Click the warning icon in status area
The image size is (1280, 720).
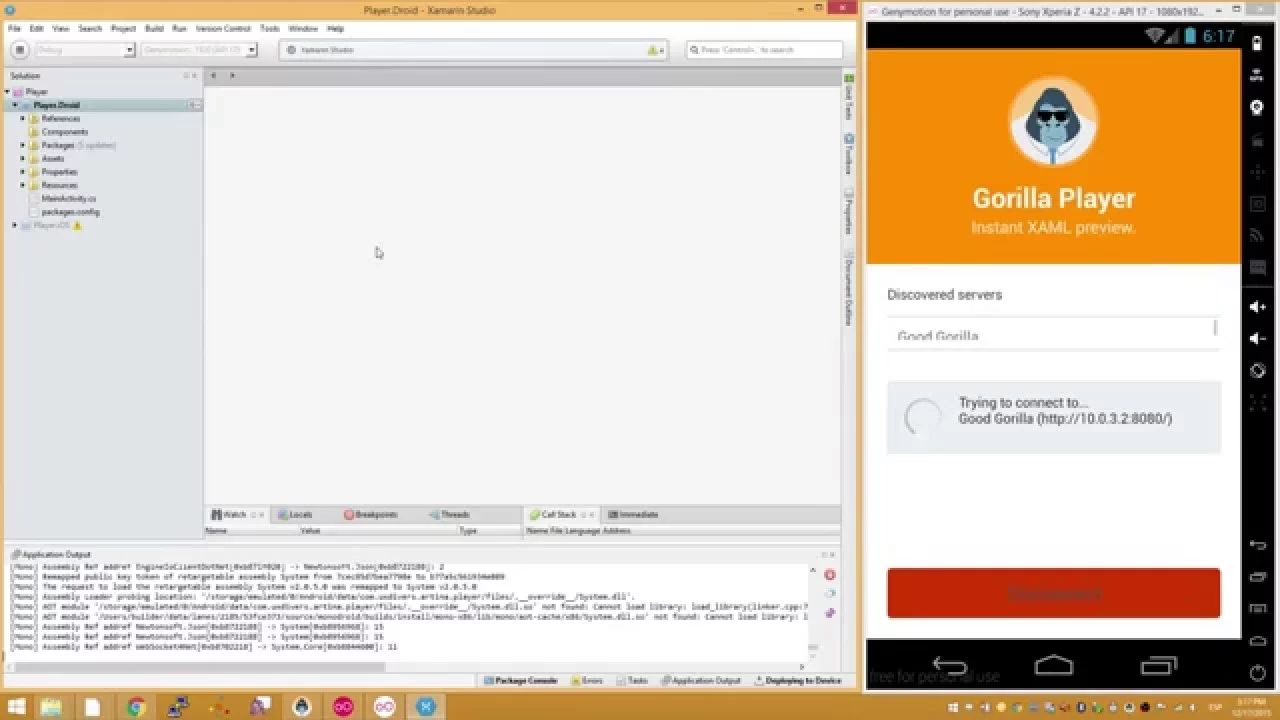coord(653,50)
